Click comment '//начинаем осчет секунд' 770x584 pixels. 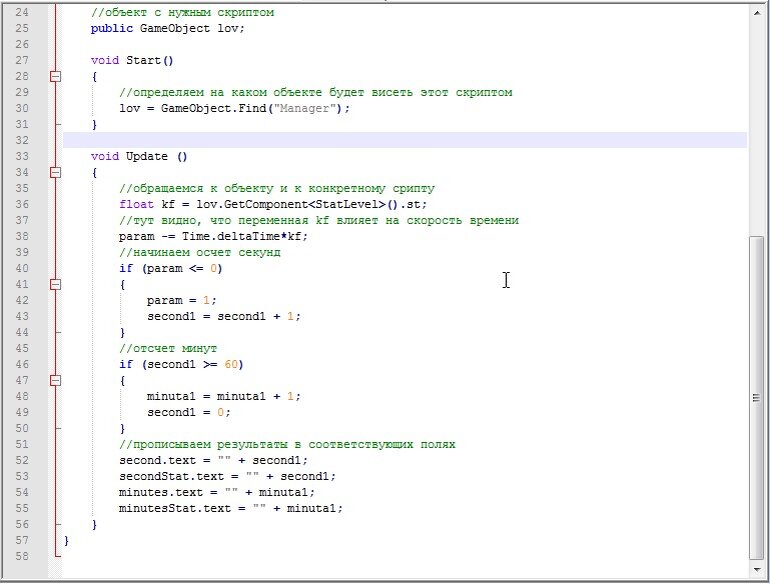pyautogui.click(x=199, y=252)
